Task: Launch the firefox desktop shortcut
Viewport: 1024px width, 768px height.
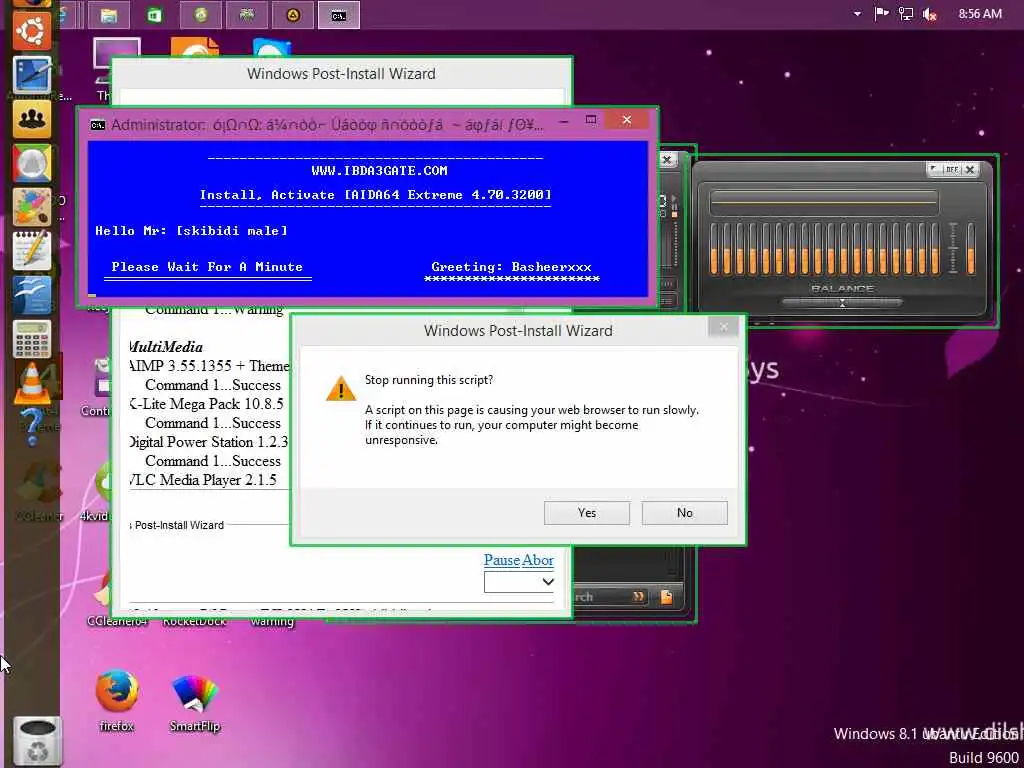Action: 116,699
